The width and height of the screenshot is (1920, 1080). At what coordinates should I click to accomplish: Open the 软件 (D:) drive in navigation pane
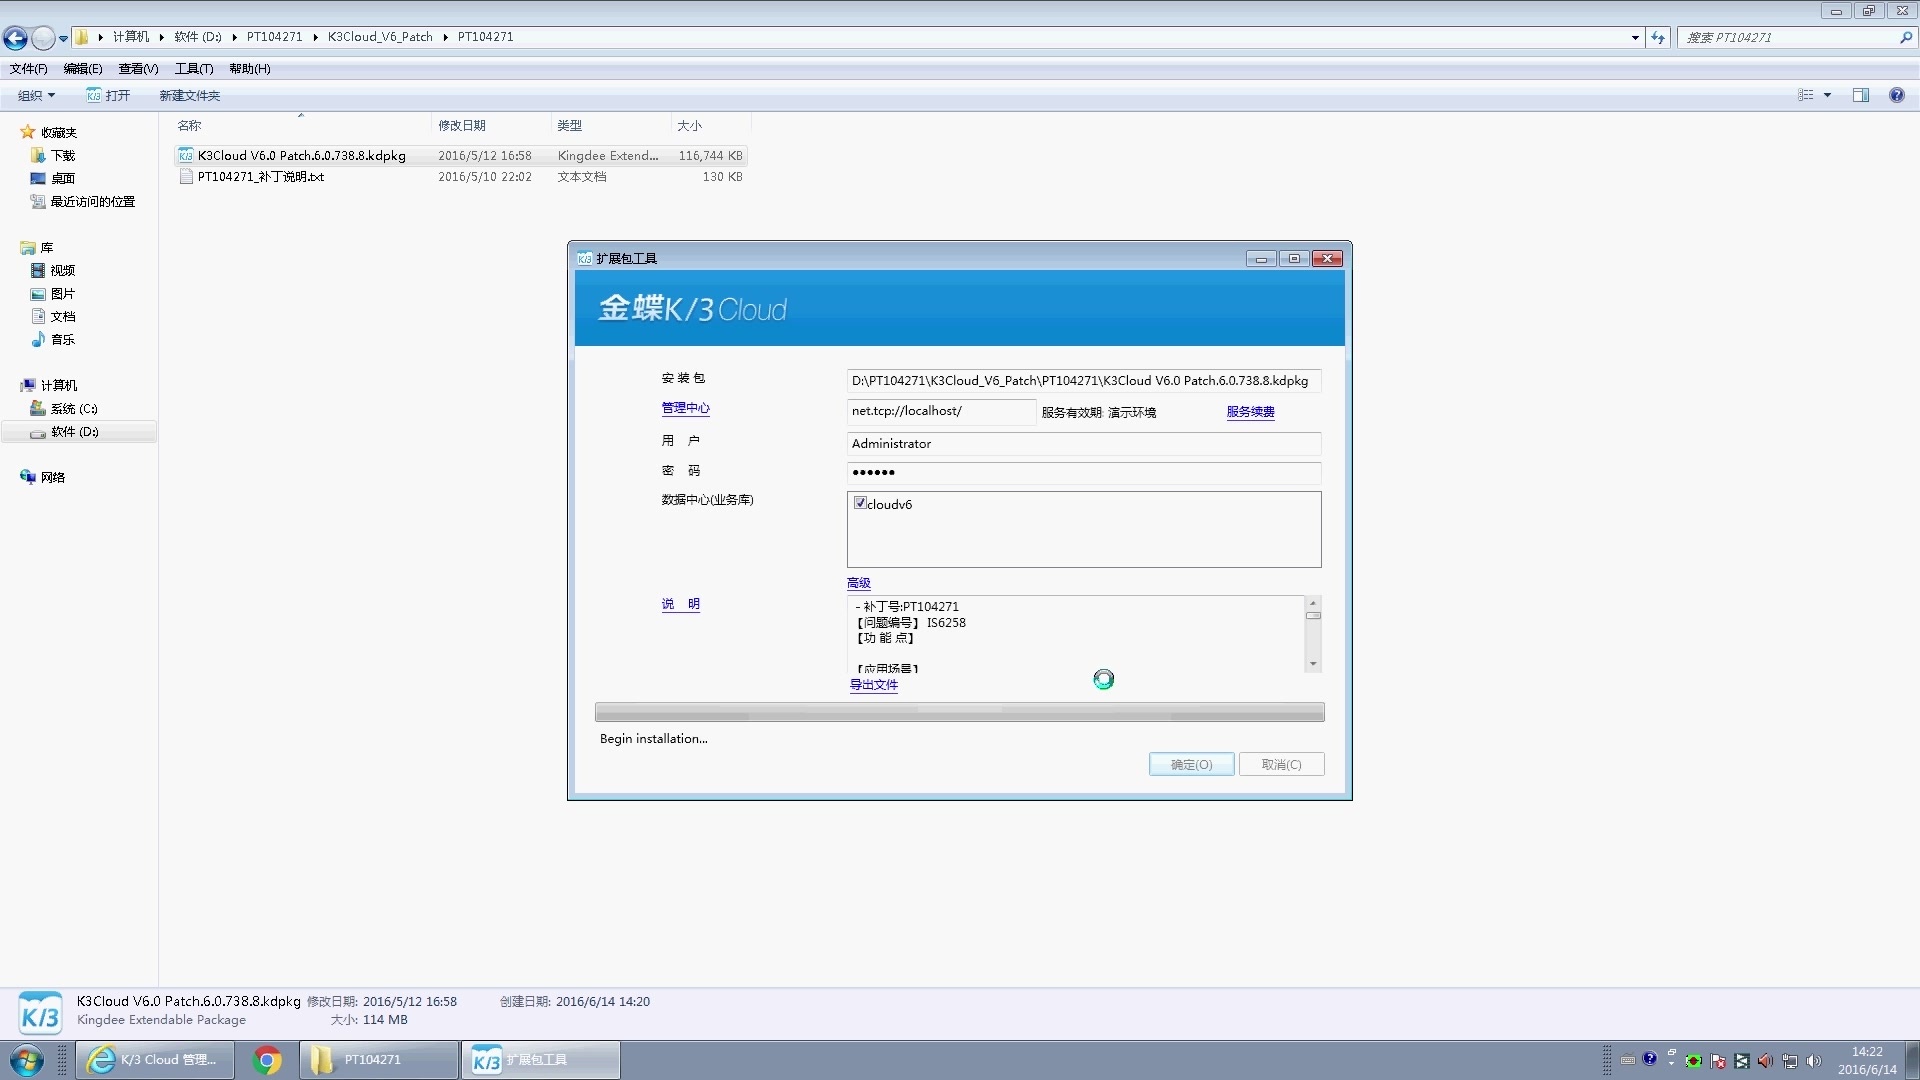tap(74, 432)
